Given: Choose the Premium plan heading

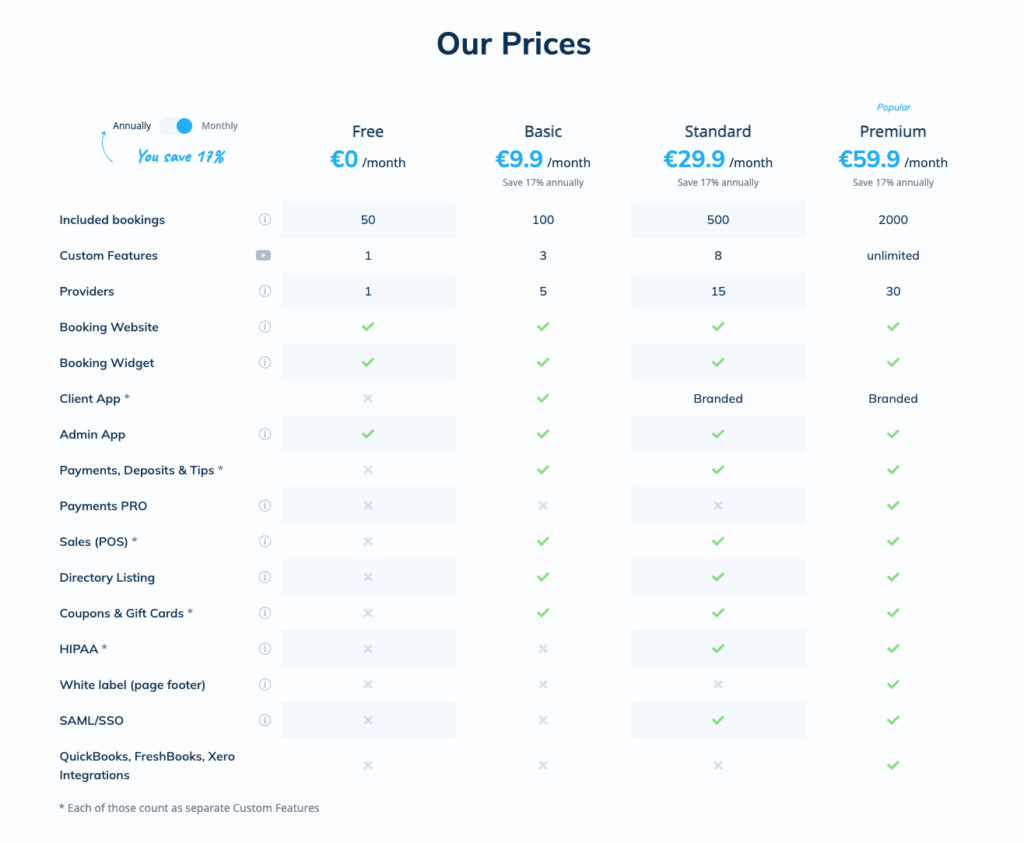Looking at the screenshot, I should (x=893, y=132).
